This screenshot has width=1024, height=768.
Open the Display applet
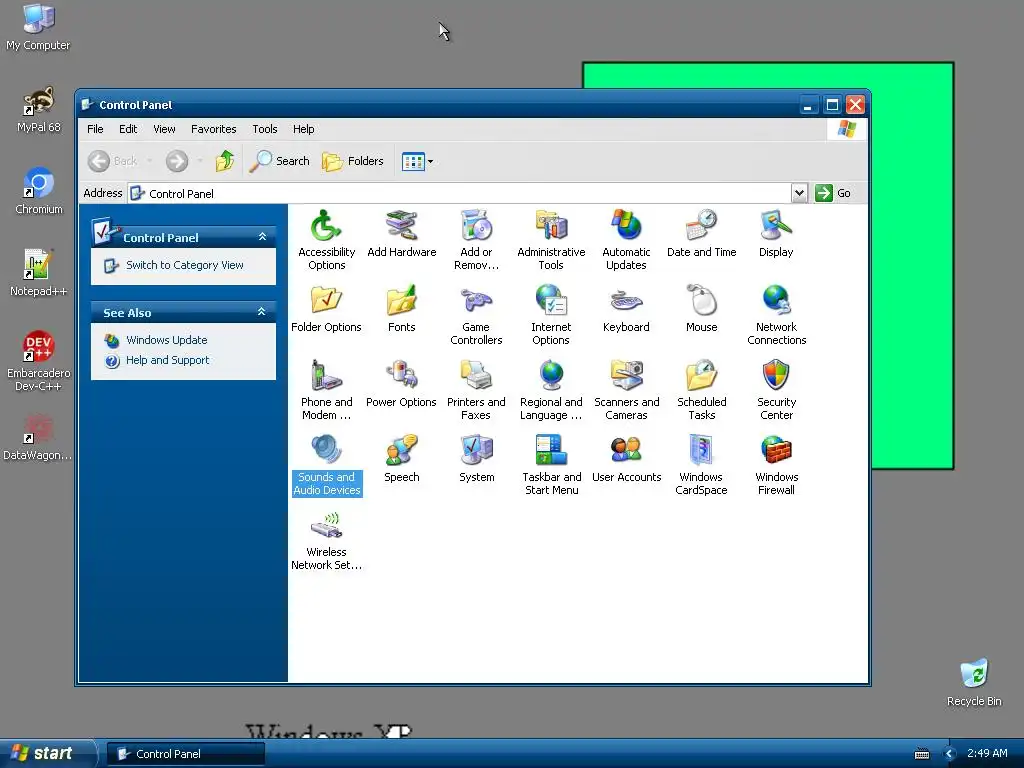(x=776, y=234)
